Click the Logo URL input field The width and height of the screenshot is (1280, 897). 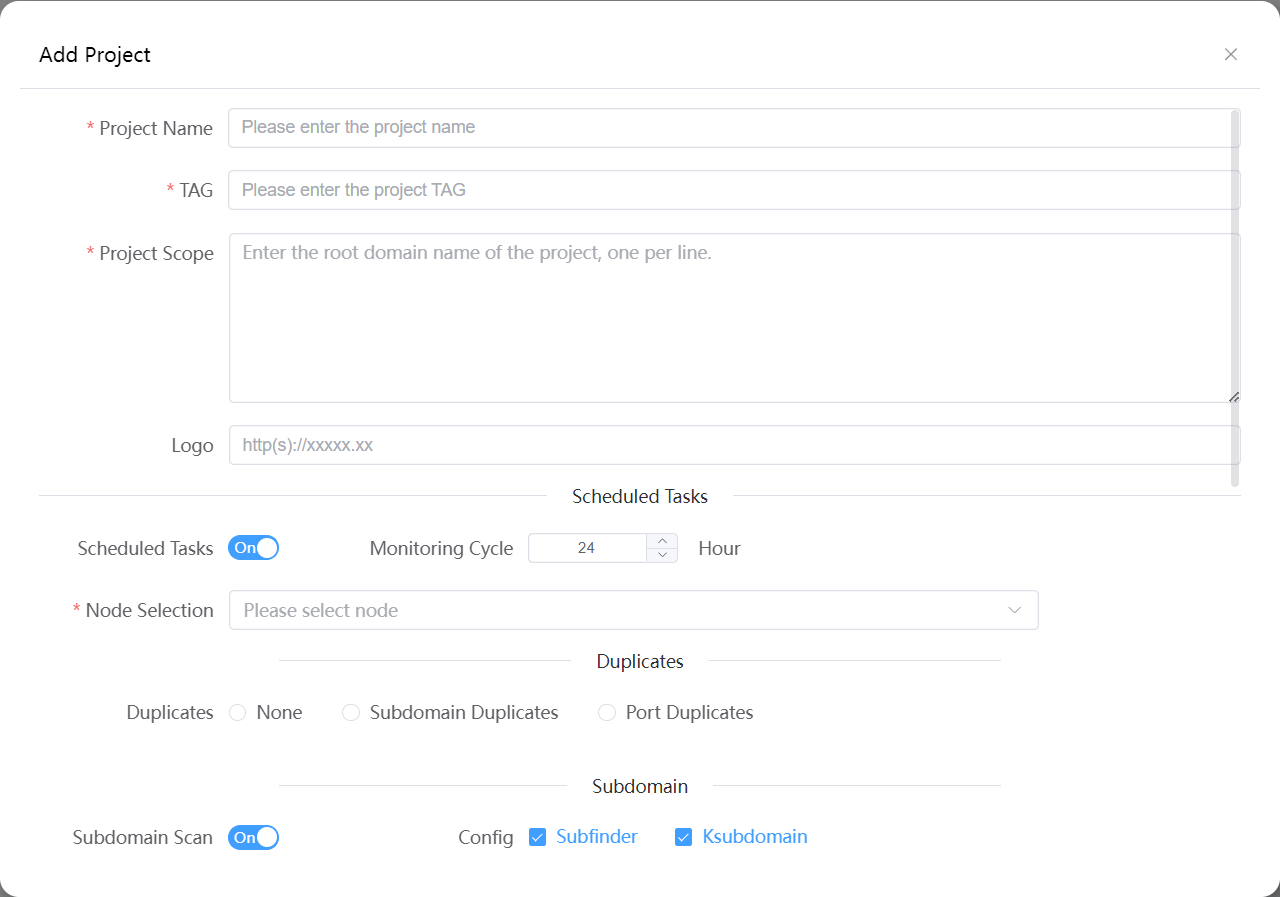point(733,445)
